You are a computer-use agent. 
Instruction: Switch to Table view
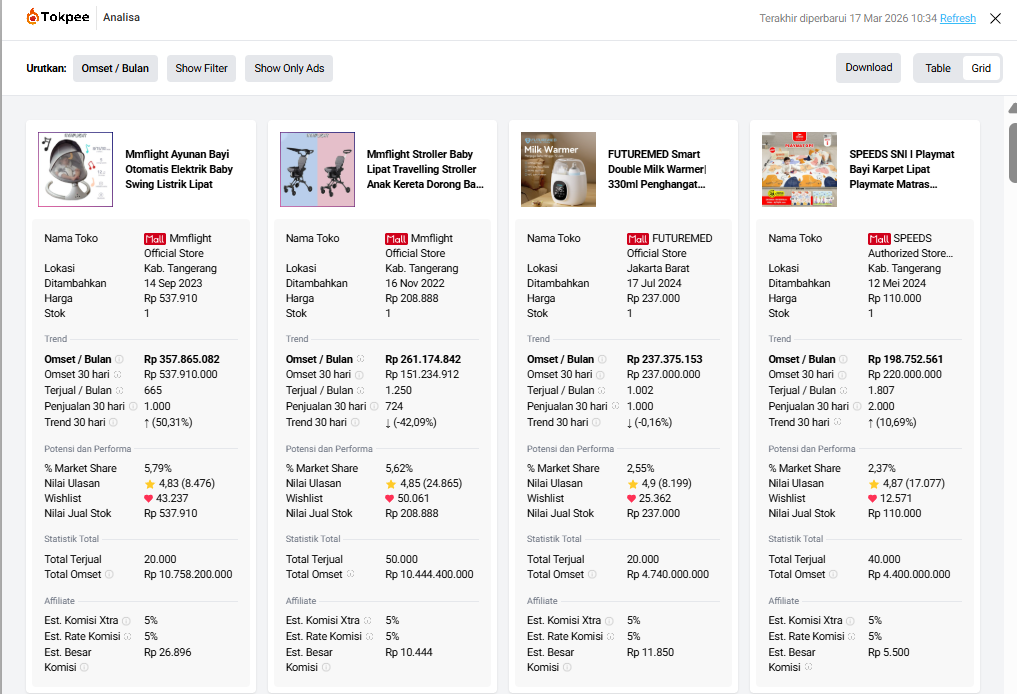coord(938,68)
